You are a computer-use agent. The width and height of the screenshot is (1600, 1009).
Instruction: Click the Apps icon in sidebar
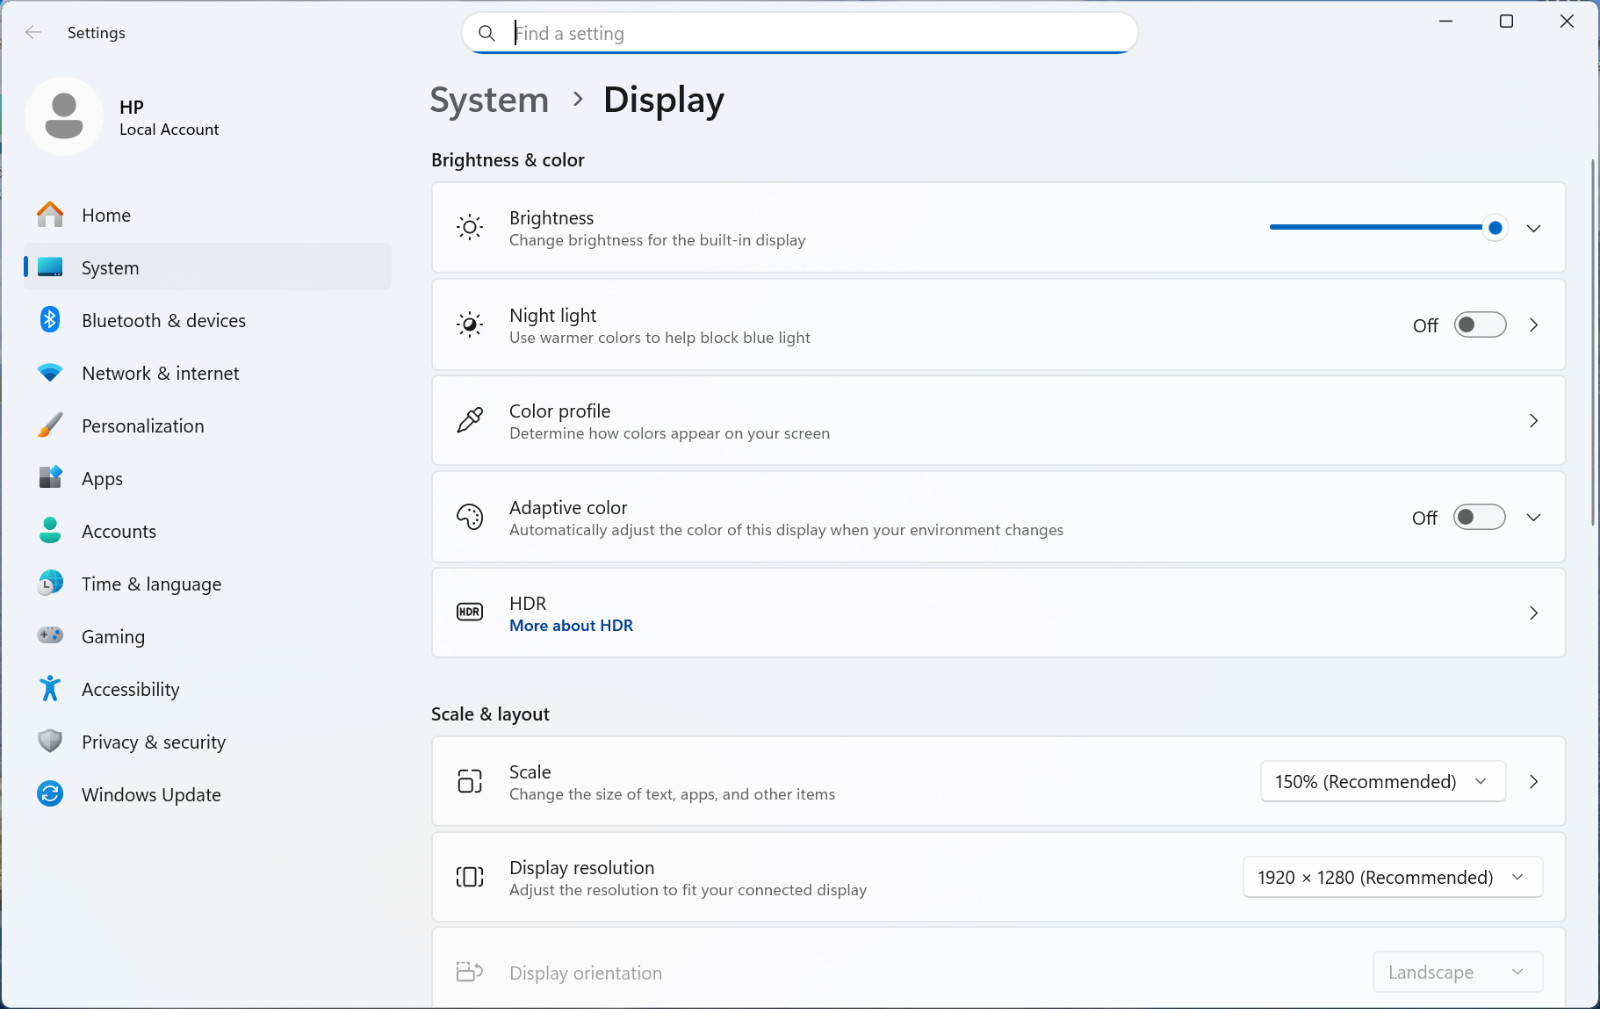click(50, 478)
